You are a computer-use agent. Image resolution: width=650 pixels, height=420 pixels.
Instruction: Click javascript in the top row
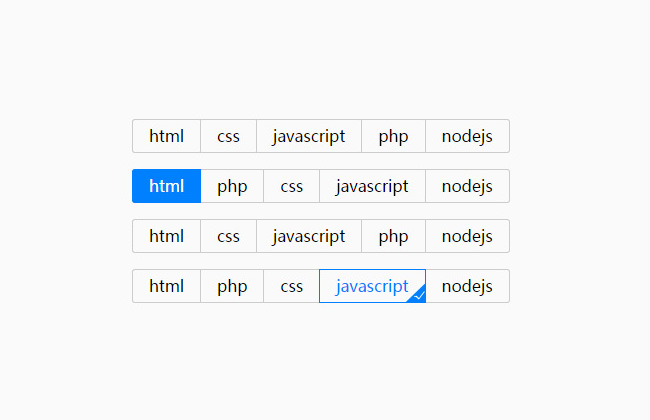coord(309,136)
